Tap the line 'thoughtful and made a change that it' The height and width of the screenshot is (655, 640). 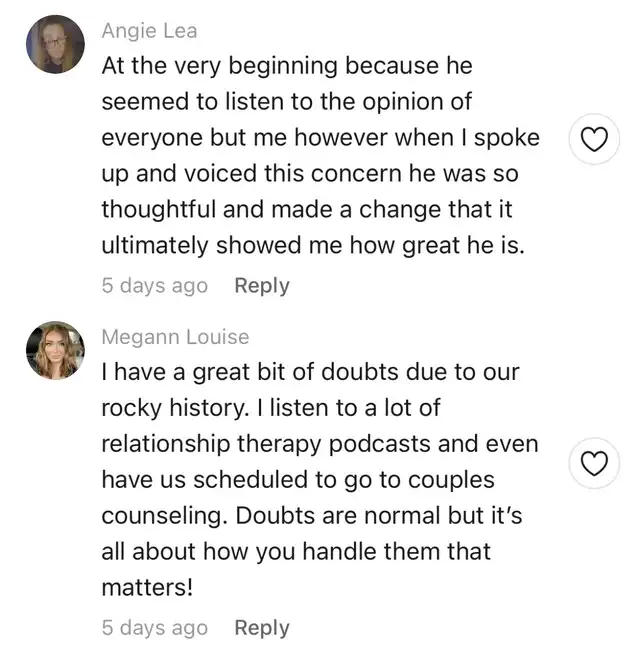tap(307, 209)
